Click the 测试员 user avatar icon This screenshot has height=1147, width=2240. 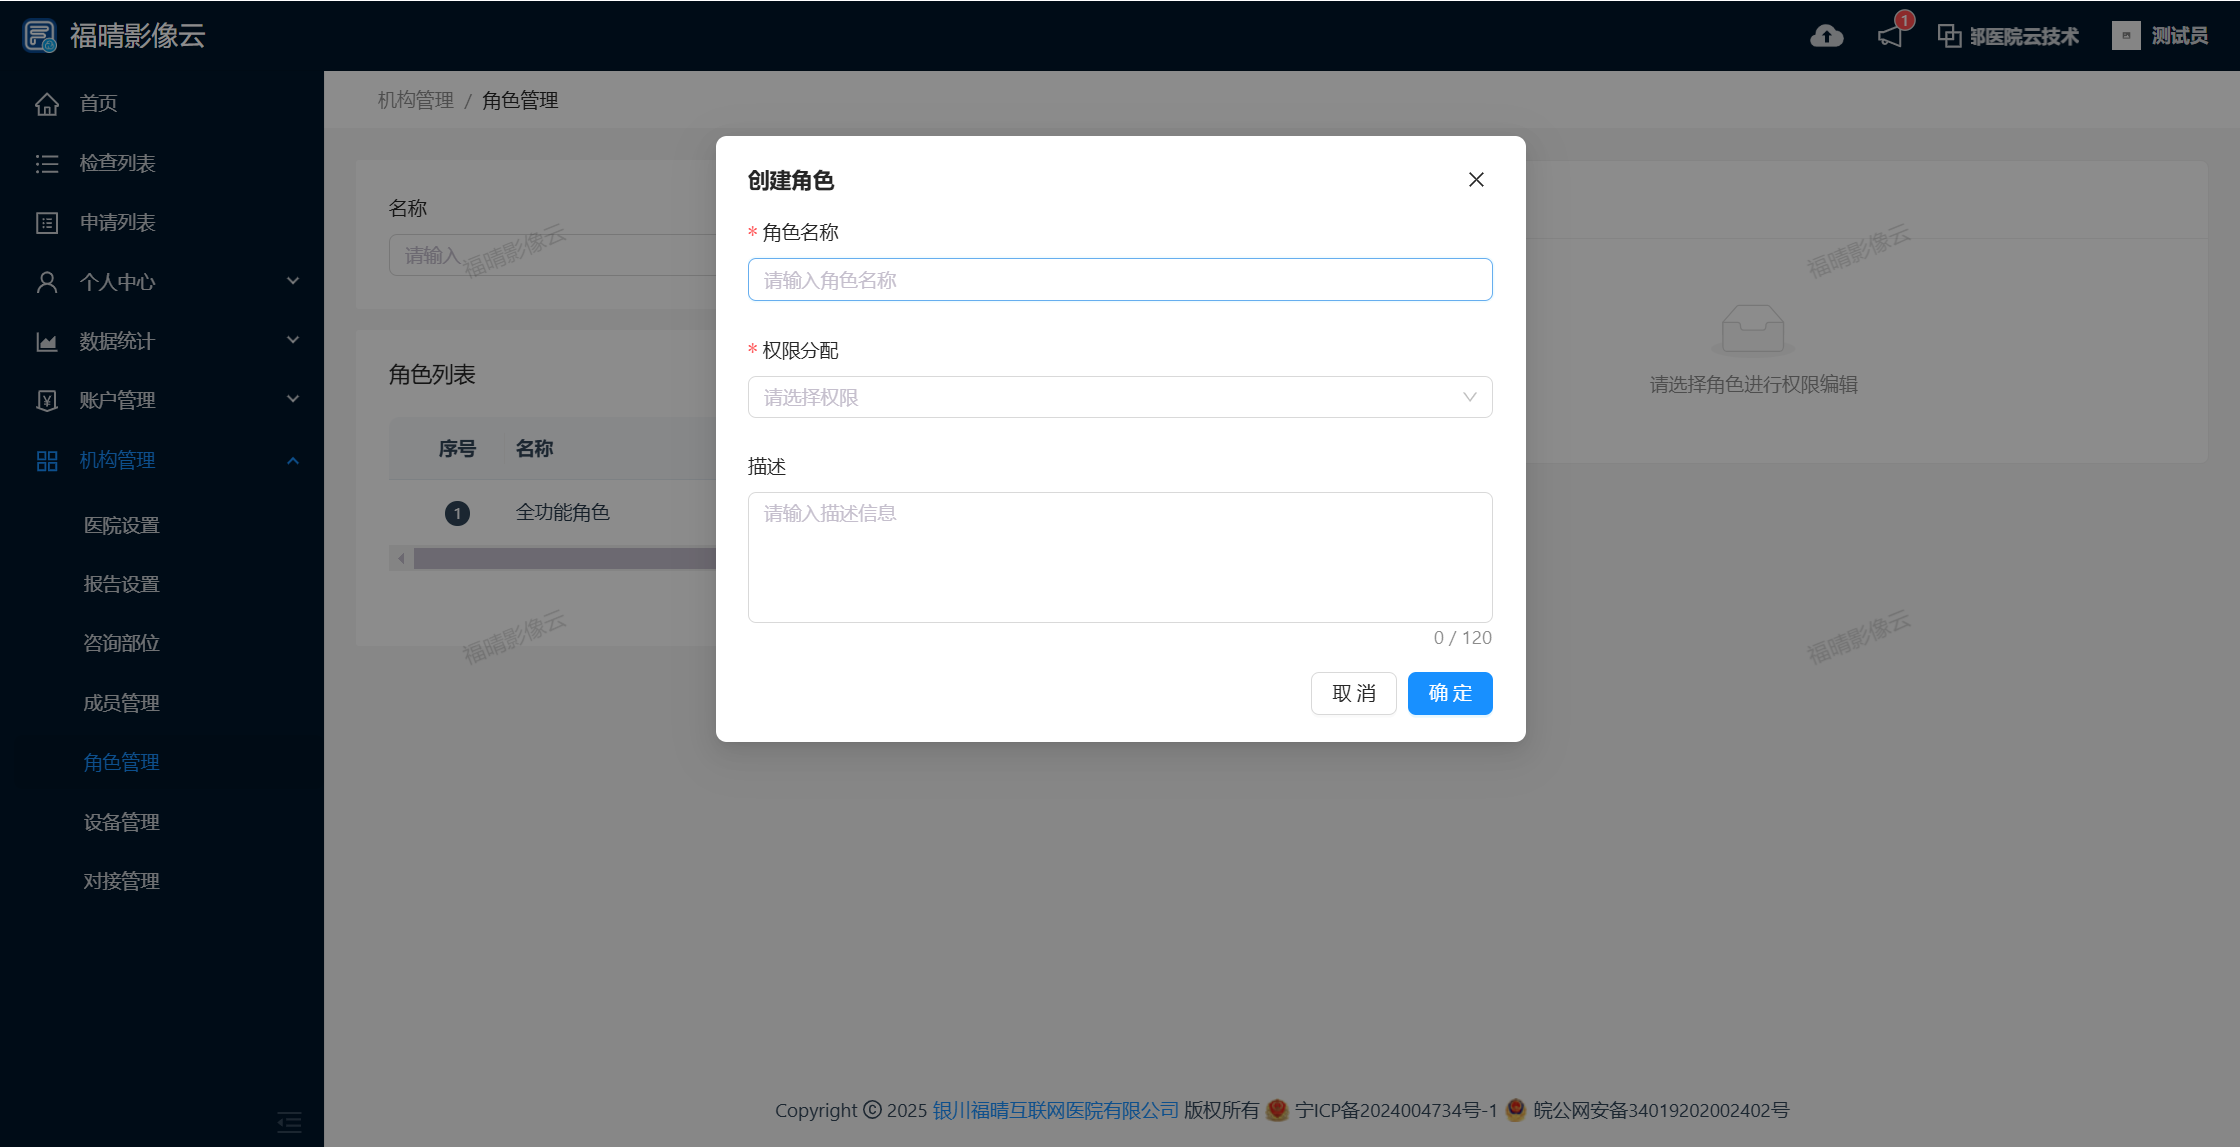[2125, 36]
